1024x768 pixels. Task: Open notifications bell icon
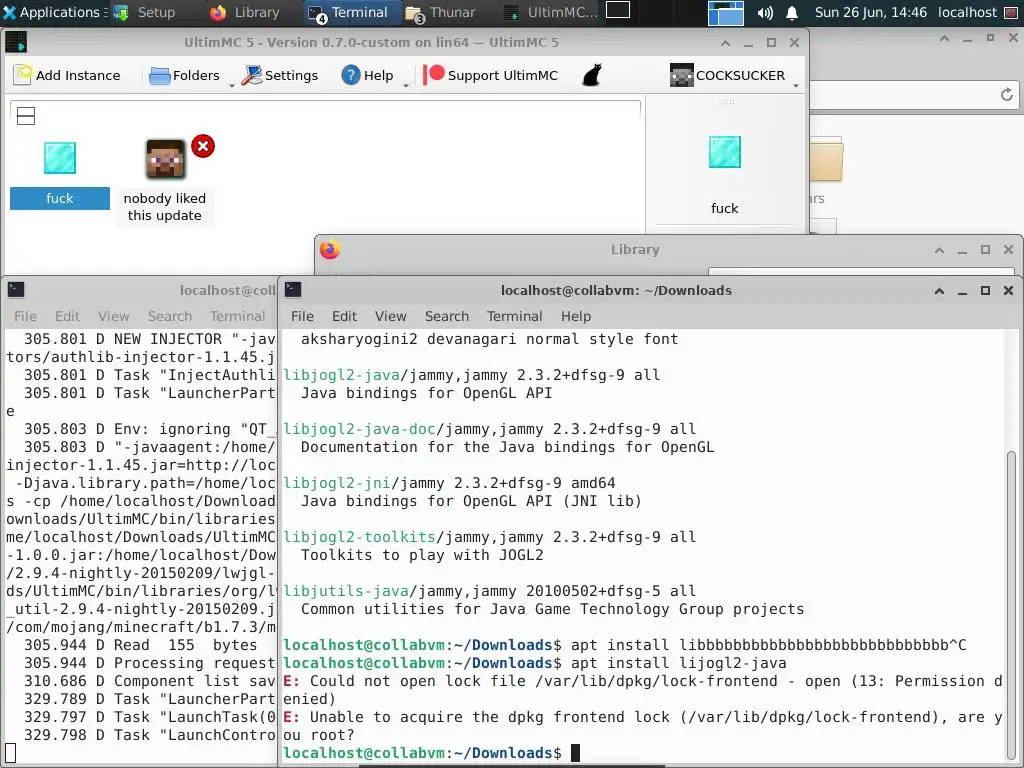click(792, 12)
